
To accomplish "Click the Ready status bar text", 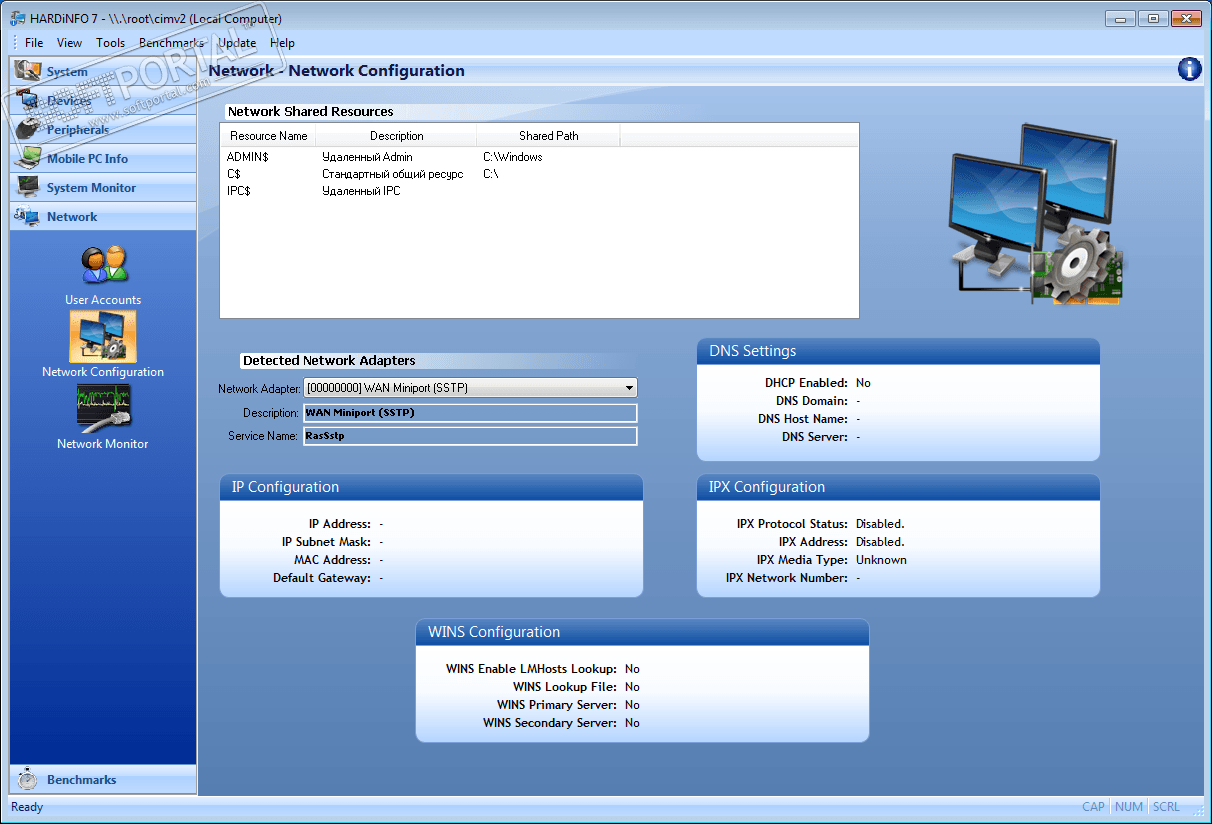I will point(27,807).
